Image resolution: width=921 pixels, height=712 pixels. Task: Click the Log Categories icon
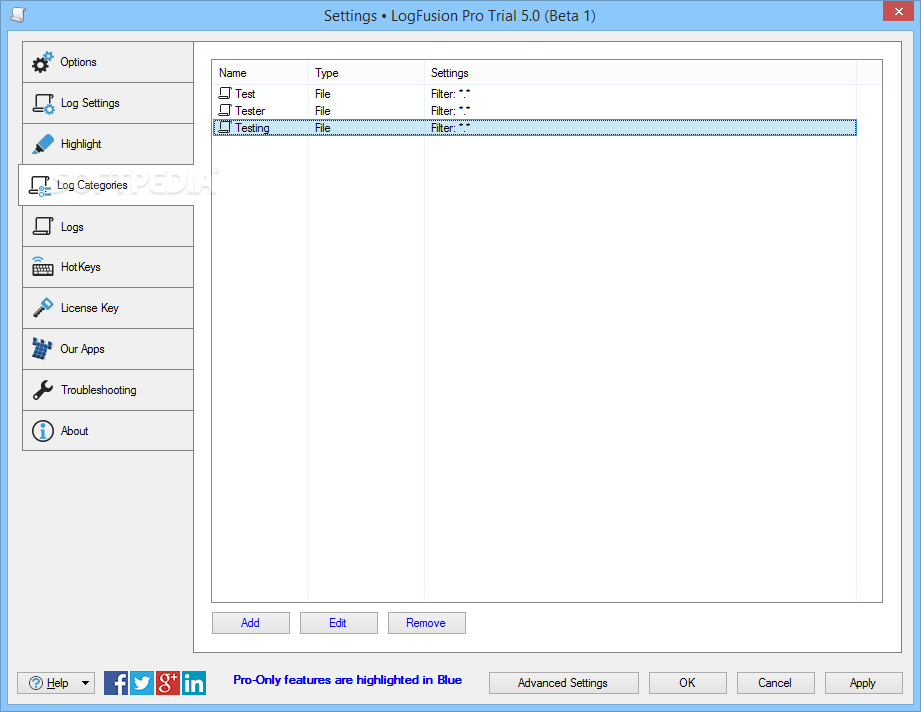(40, 186)
